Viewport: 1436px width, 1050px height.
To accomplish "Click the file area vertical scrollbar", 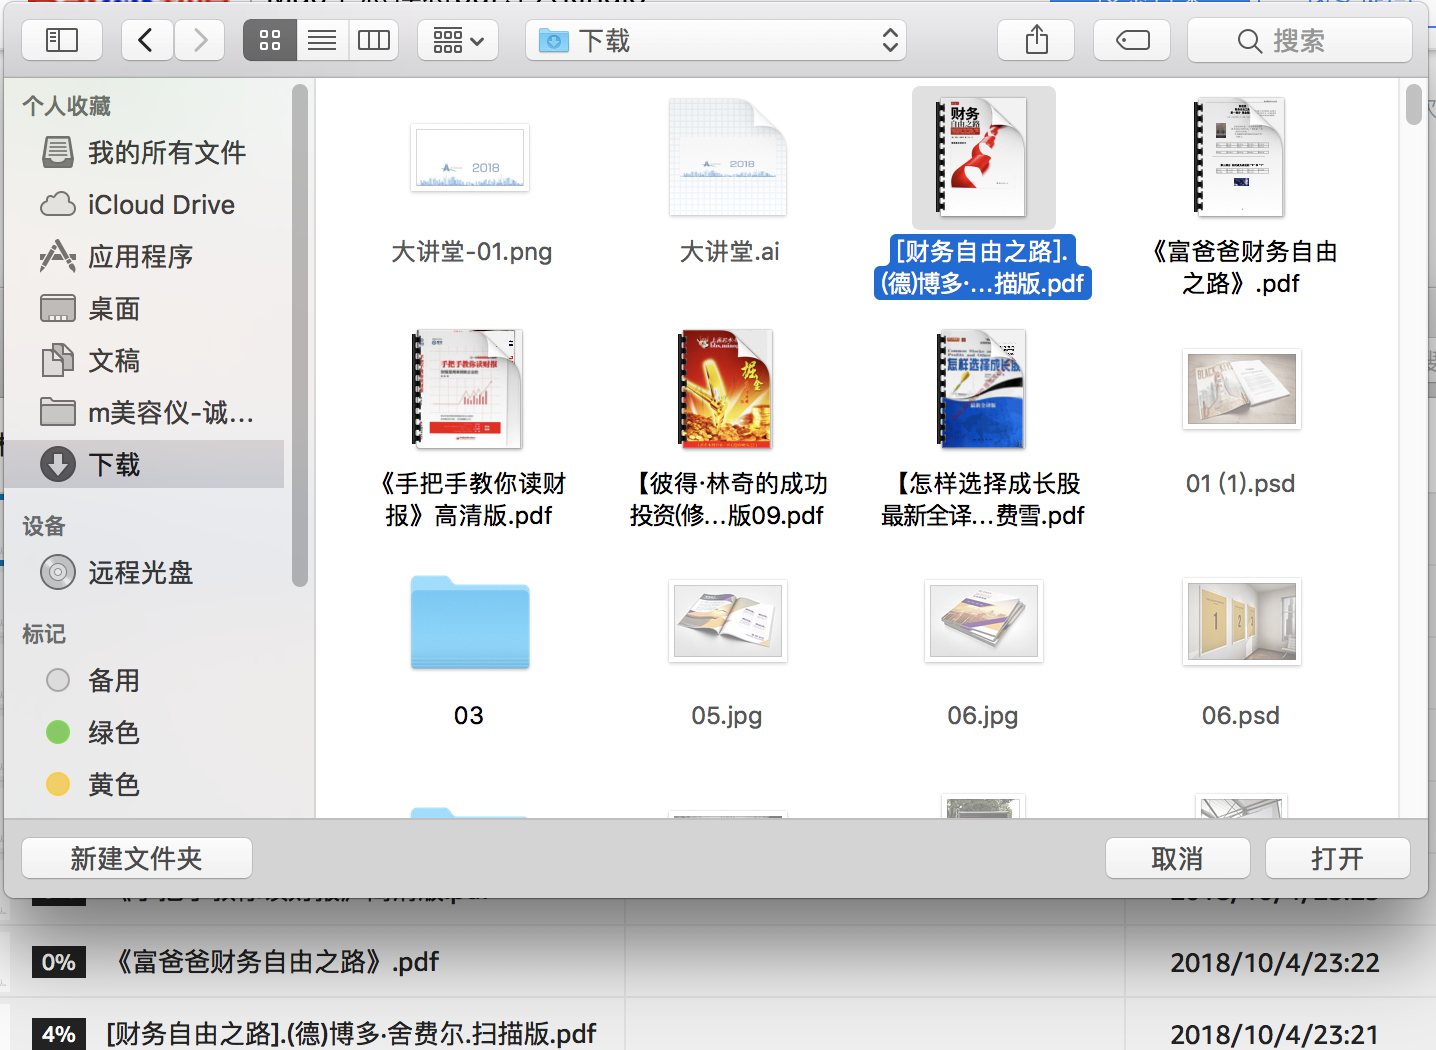I will coord(1413,105).
